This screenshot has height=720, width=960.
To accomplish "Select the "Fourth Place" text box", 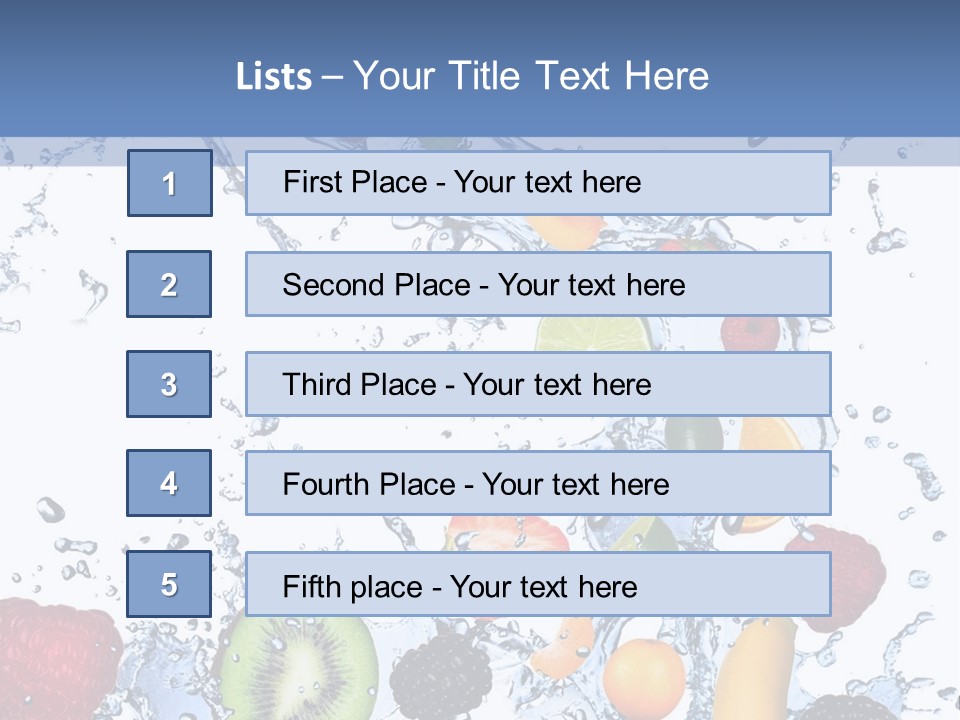I will click(538, 483).
